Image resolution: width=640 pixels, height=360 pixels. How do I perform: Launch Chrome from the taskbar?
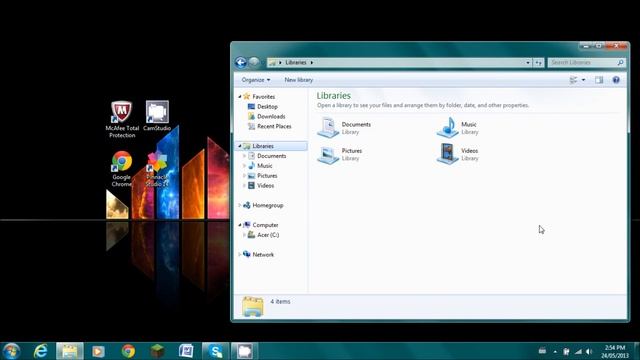coord(128,351)
